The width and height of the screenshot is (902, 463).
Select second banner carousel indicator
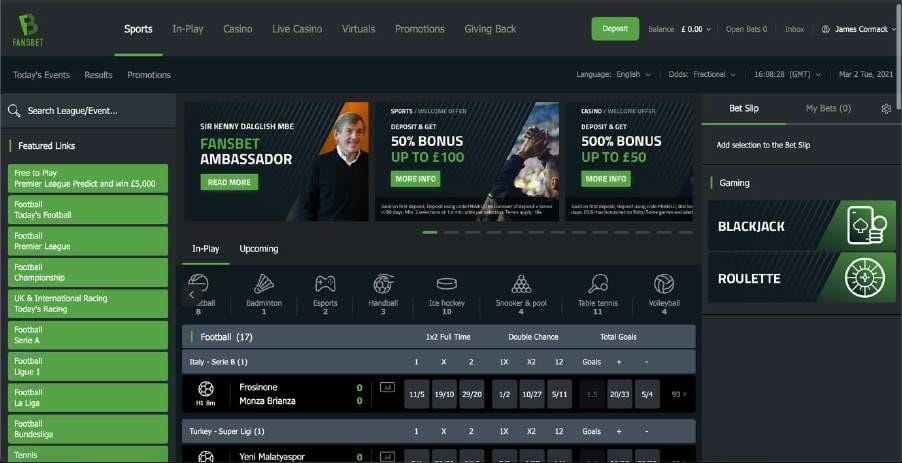pyautogui.click(x=451, y=232)
